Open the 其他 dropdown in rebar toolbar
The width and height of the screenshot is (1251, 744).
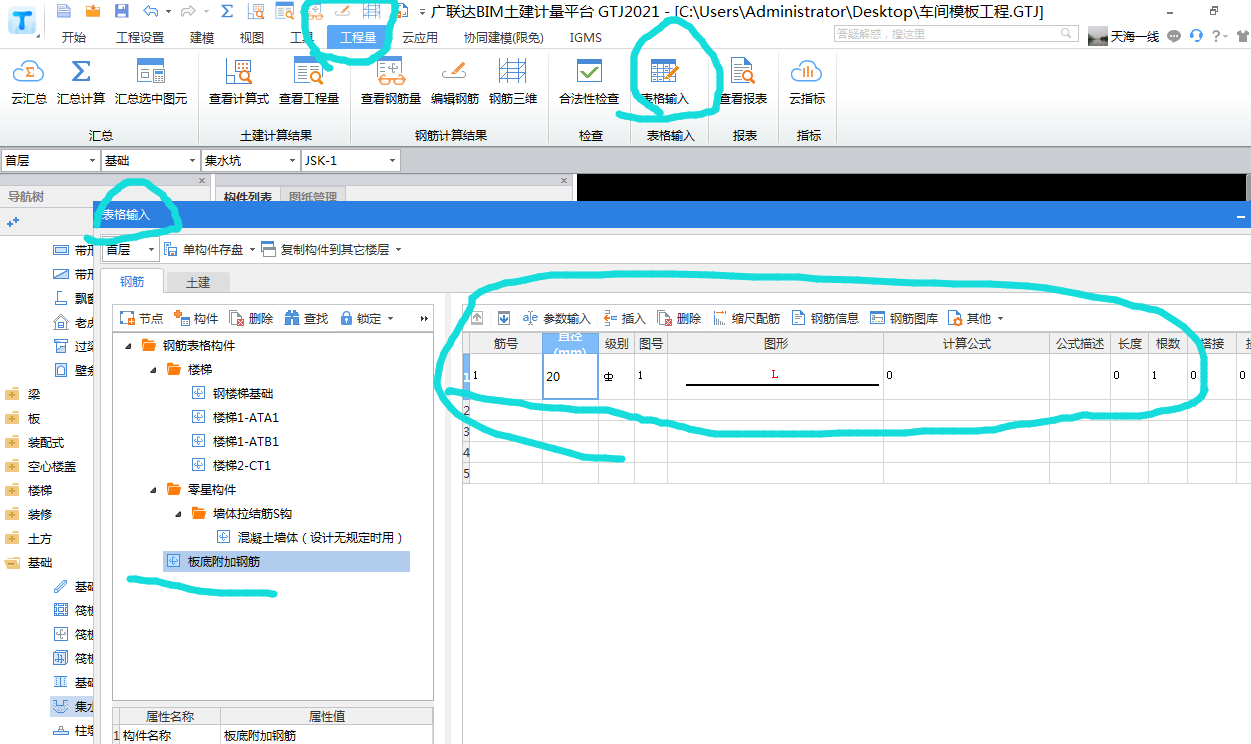pyautogui.click(x=975, y=318)
